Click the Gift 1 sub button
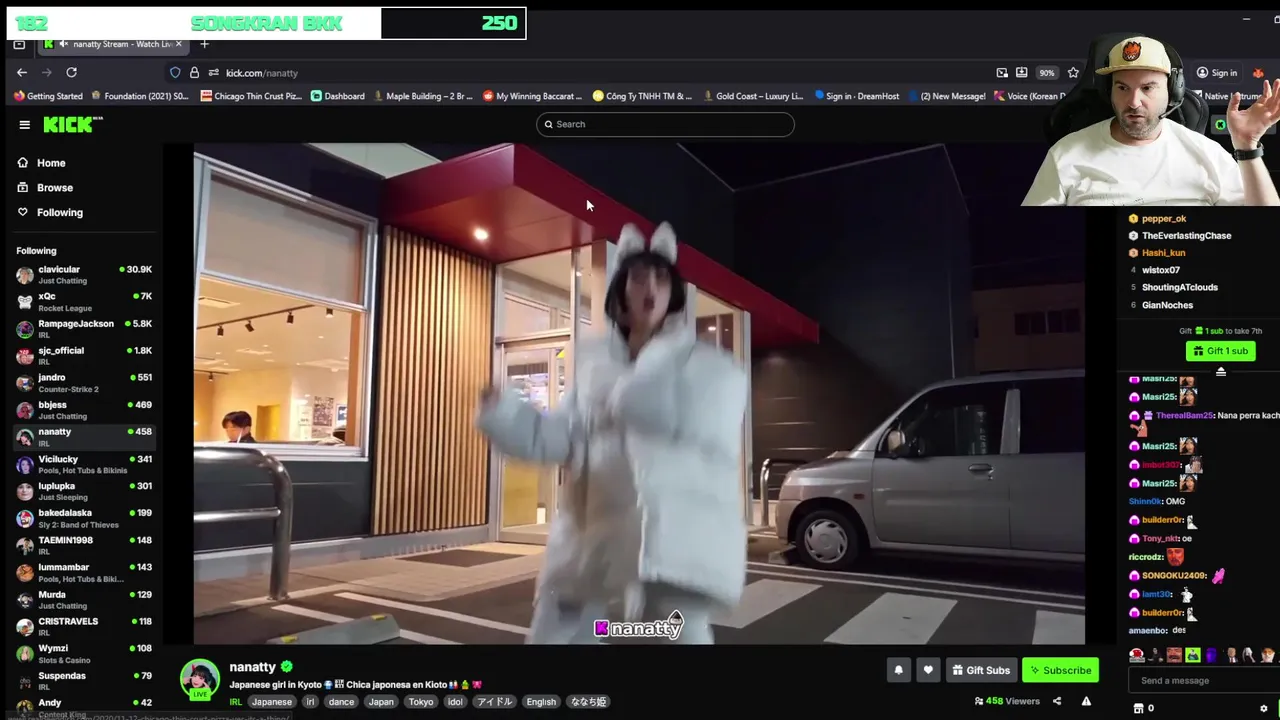 click(1220, 351)
